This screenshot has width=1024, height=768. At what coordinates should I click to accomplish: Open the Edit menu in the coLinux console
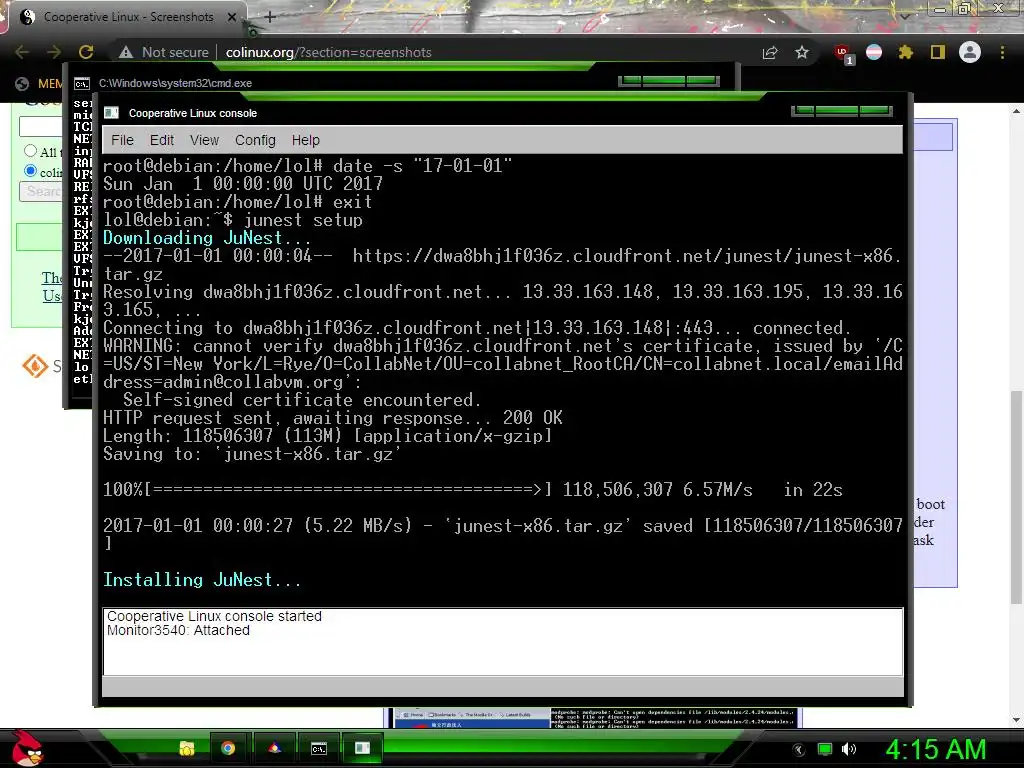click(161, 140)
